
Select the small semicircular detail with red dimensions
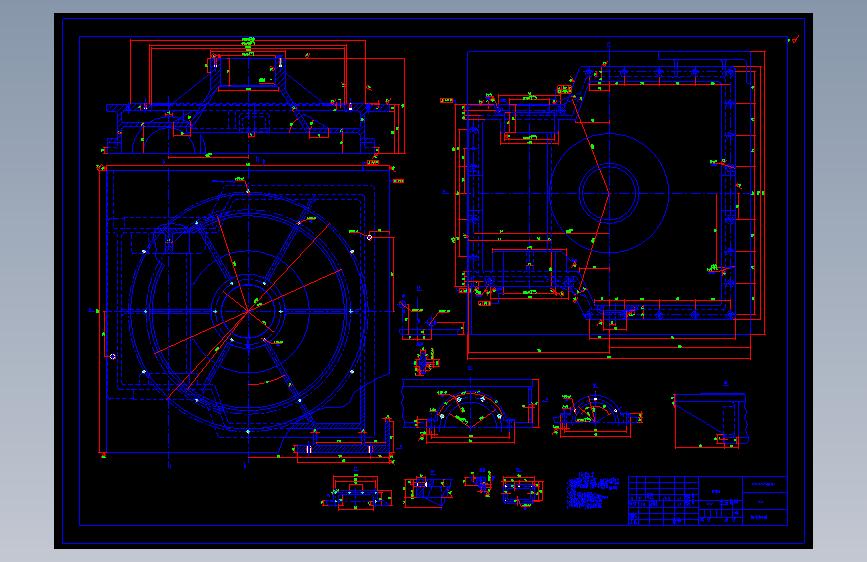click(597, 416)
